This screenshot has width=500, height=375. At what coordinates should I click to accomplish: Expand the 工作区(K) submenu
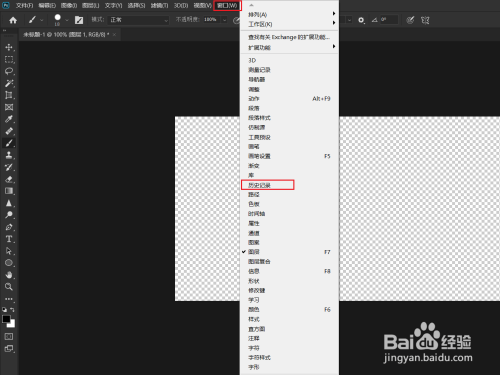pos(289,24)
